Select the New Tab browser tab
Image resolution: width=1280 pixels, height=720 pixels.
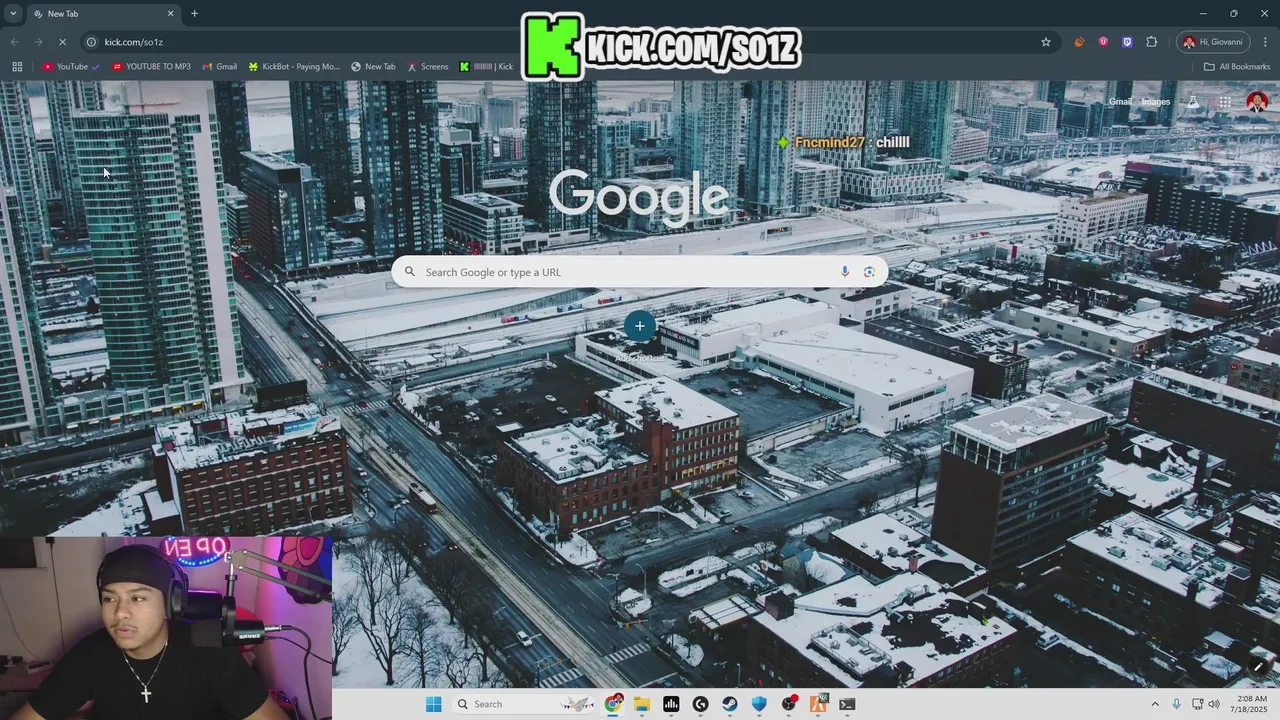[x=104, y=14]
